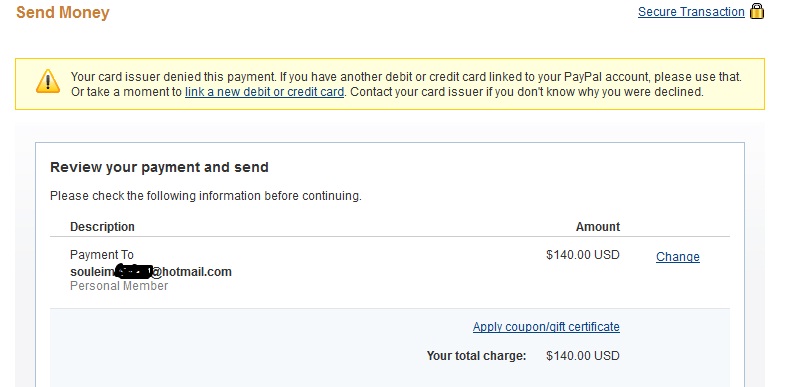The image size is (800, 387).
Task: Open Apply coupon/gift certificate link
Action: pos(546,327)
